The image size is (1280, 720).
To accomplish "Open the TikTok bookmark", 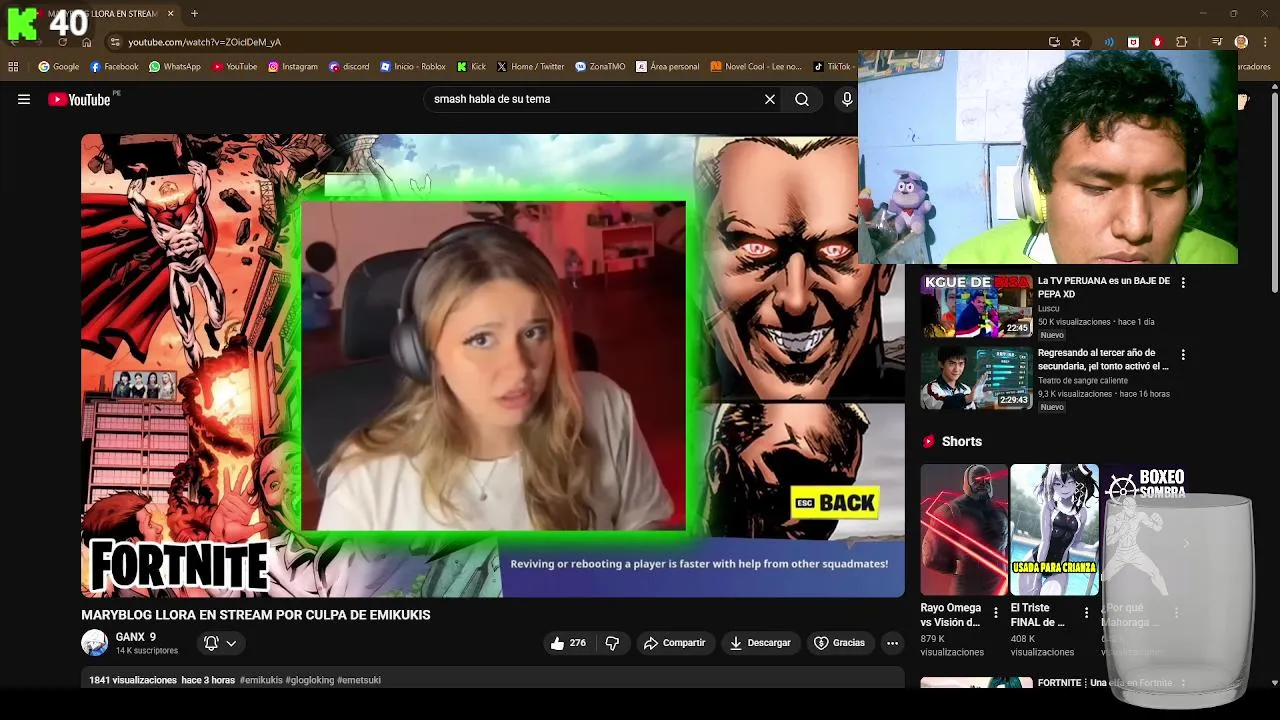I will tap(832, 67).
